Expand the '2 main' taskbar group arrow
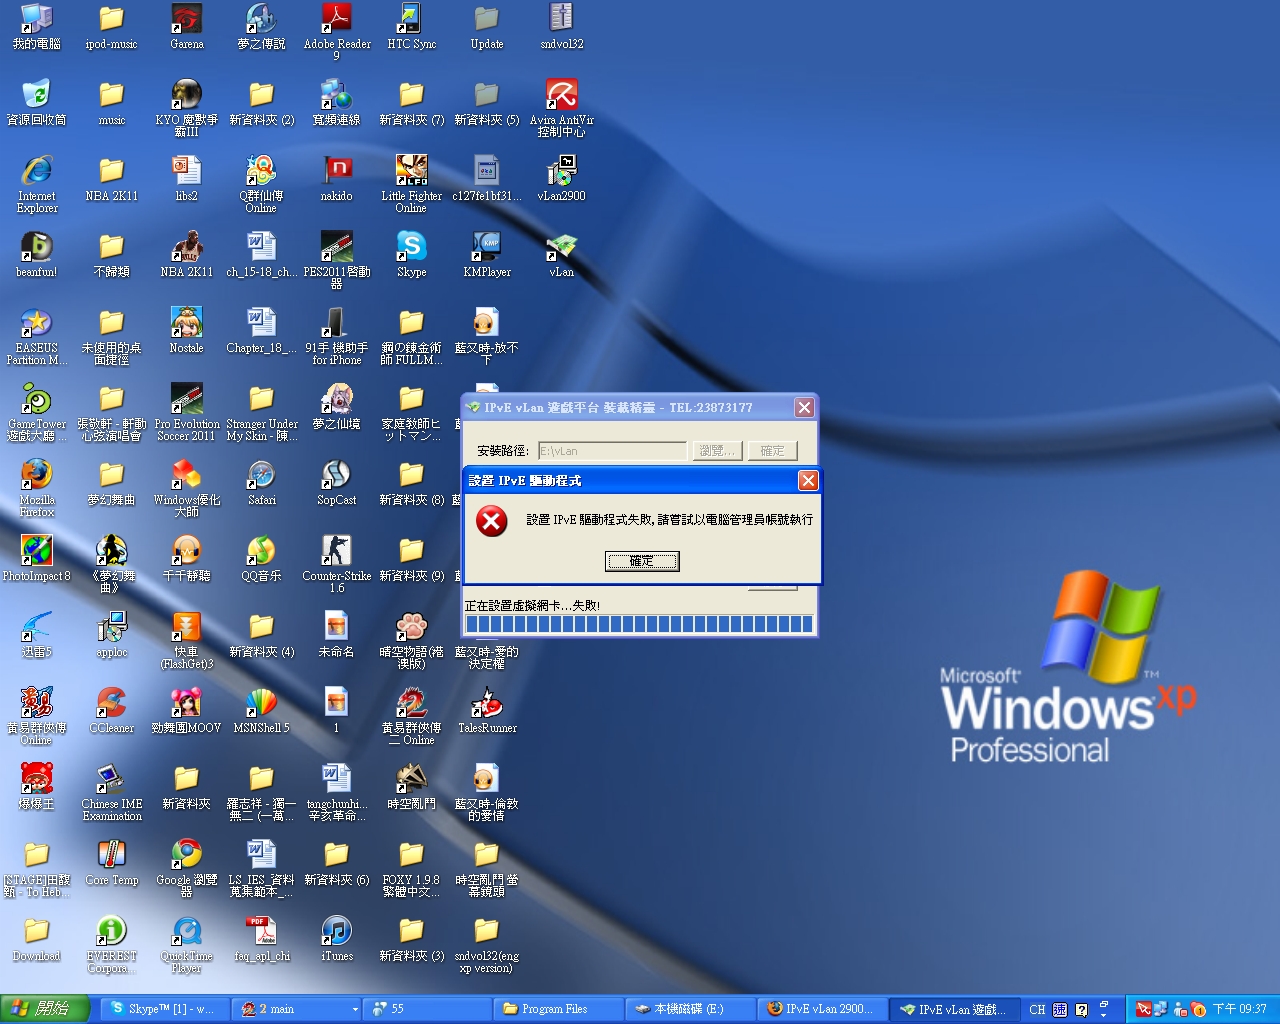 pyautogui.click(x=354, y=1009)
